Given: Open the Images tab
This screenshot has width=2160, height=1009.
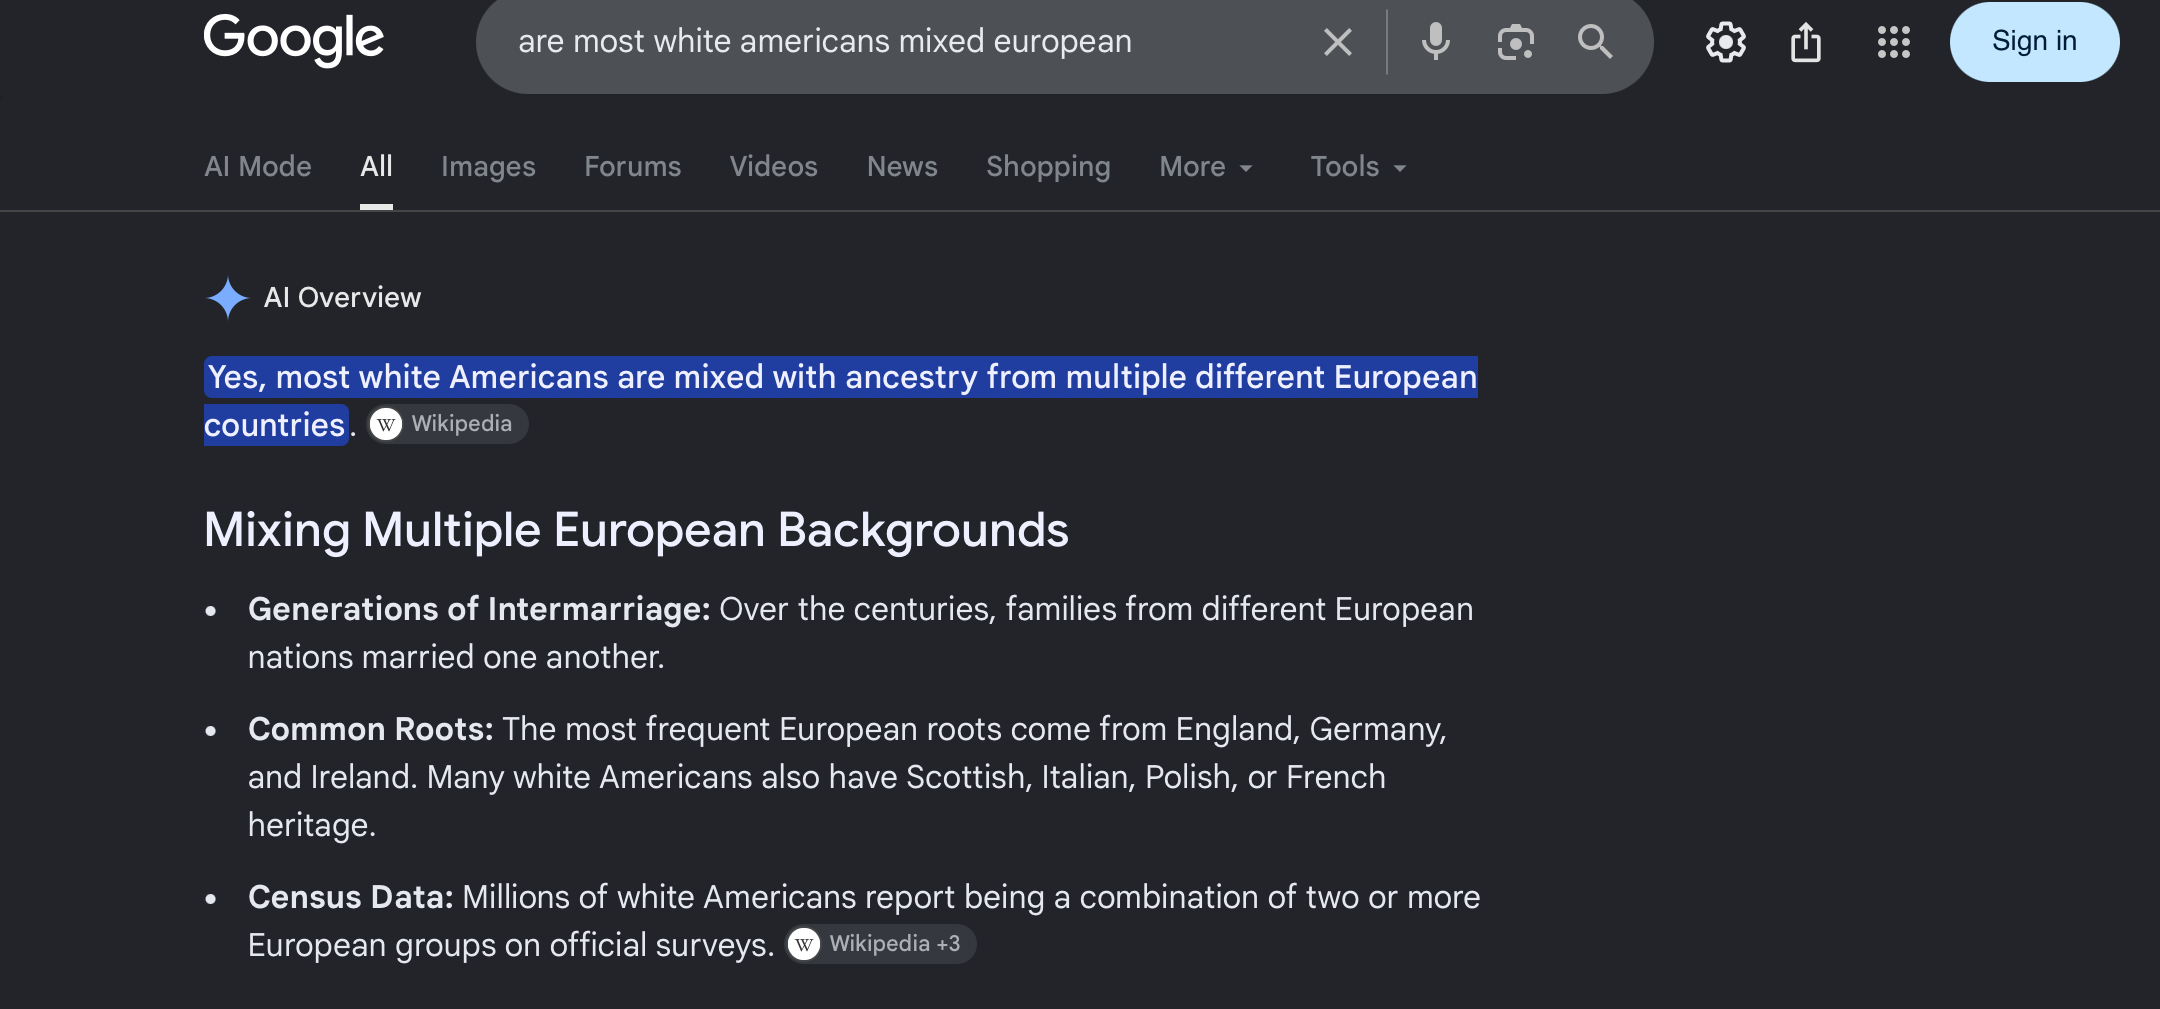Looking at the screenshot, I should pos(488,166).
